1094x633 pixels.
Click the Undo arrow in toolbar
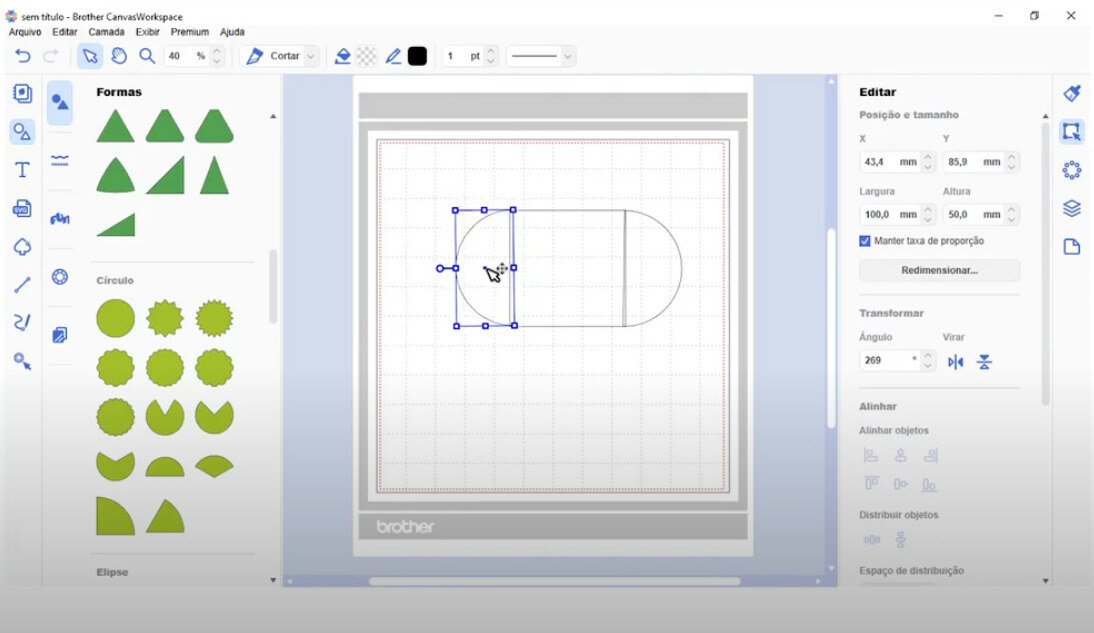[22, 56]
